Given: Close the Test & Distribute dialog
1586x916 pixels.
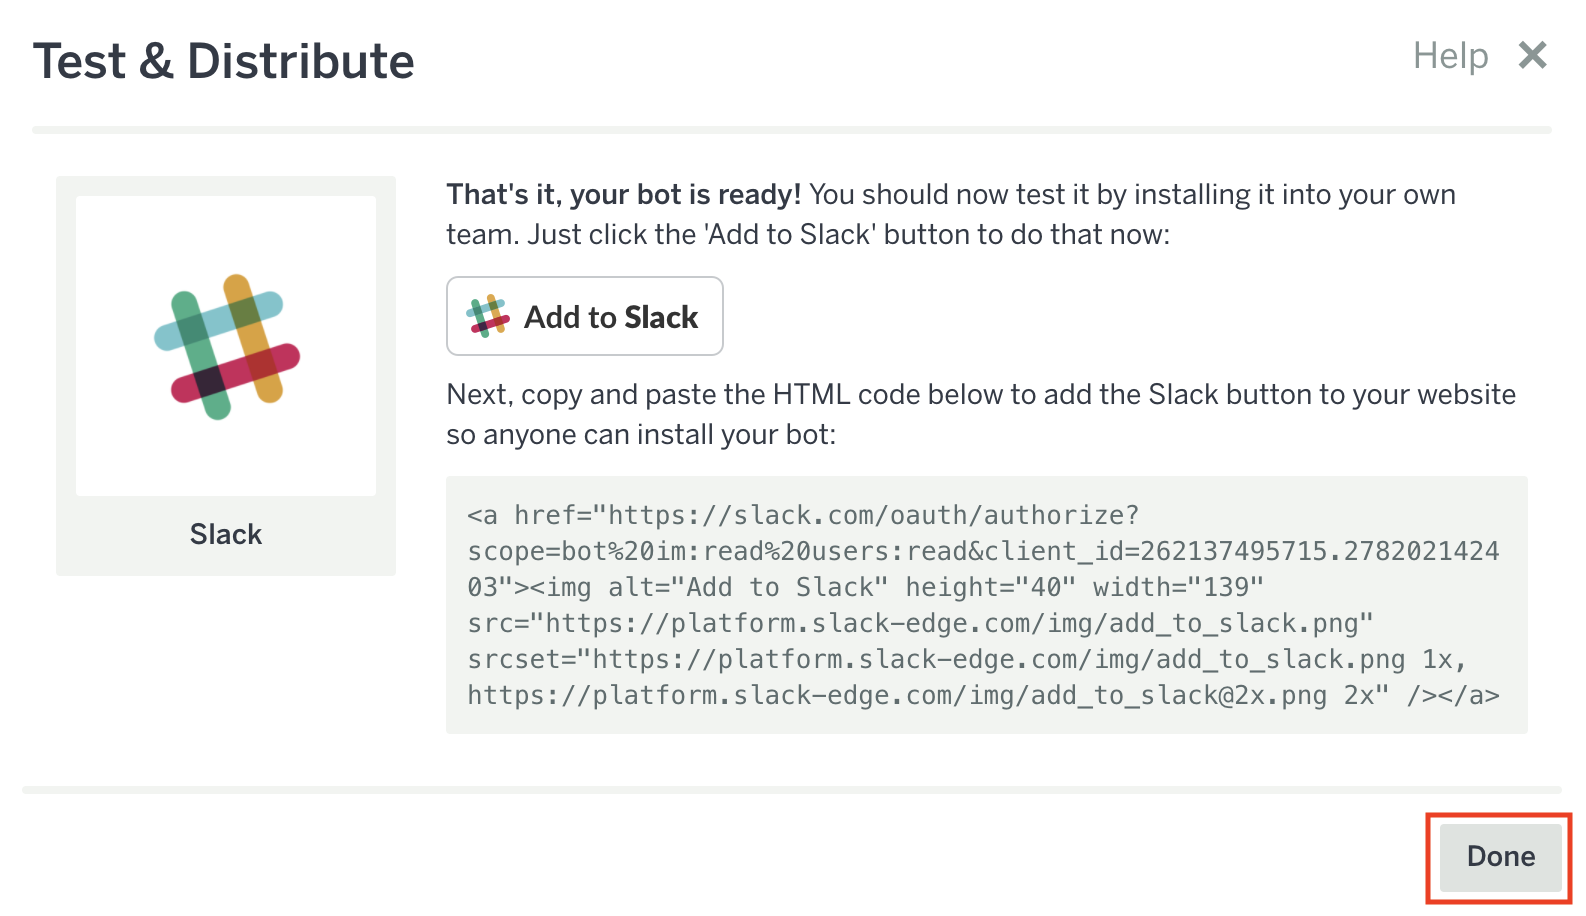Looking at the screenshot, I should [1532, 55].
